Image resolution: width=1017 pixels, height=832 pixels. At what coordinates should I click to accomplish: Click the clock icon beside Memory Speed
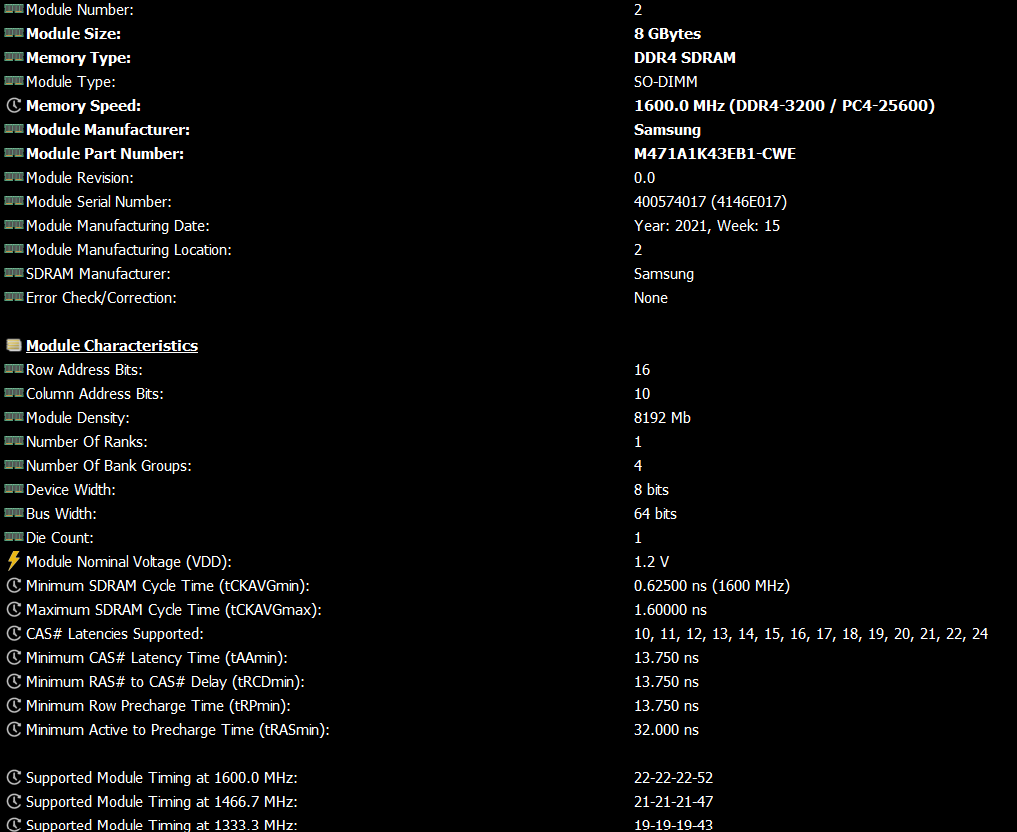[x=14, y=105]
